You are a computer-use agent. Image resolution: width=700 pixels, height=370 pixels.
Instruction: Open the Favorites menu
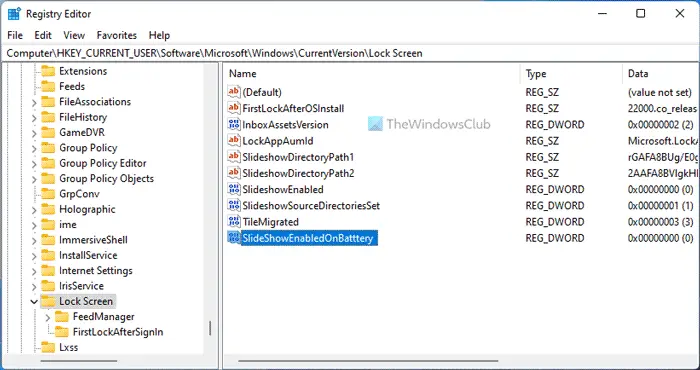click(x=117, y=35)
